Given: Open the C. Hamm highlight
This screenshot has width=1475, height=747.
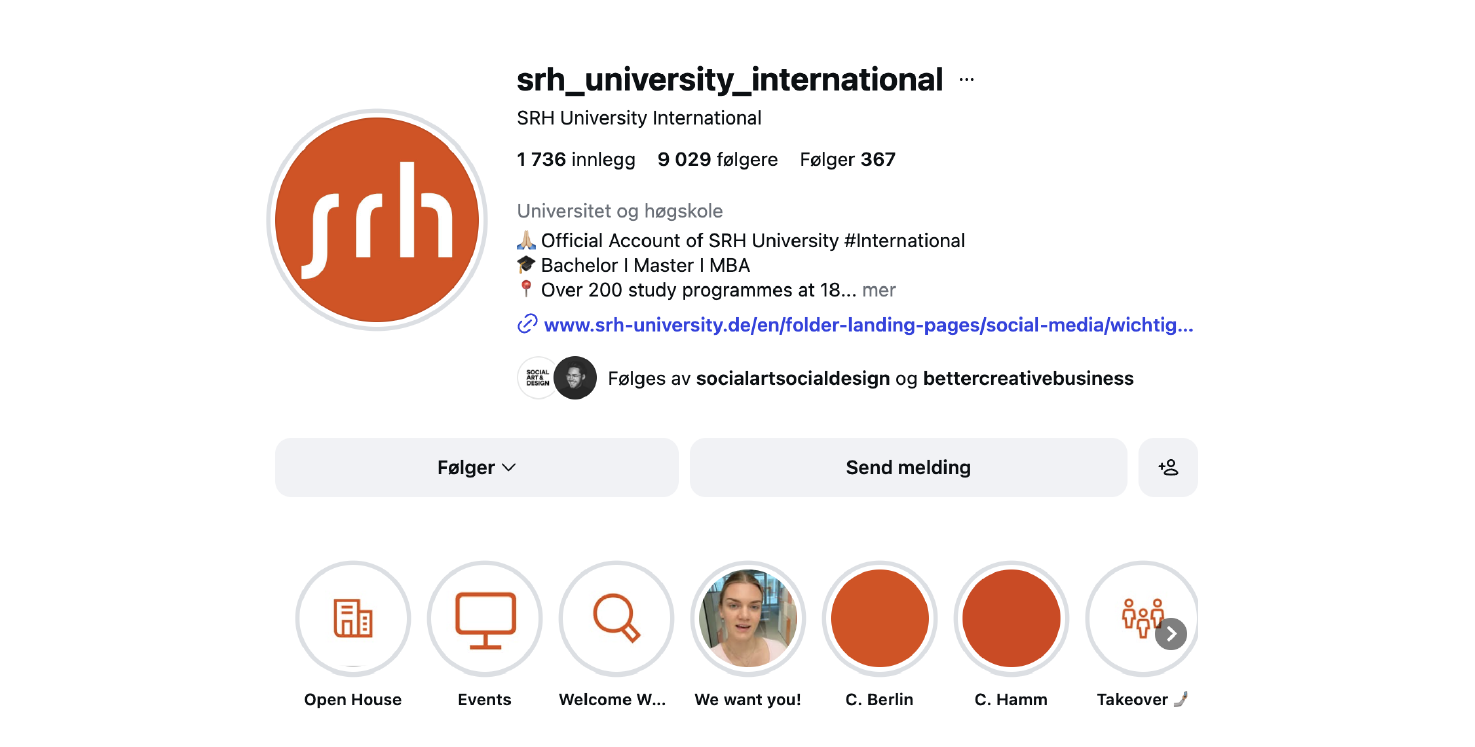Looking at the screenshot, I should click(1011, 619).
